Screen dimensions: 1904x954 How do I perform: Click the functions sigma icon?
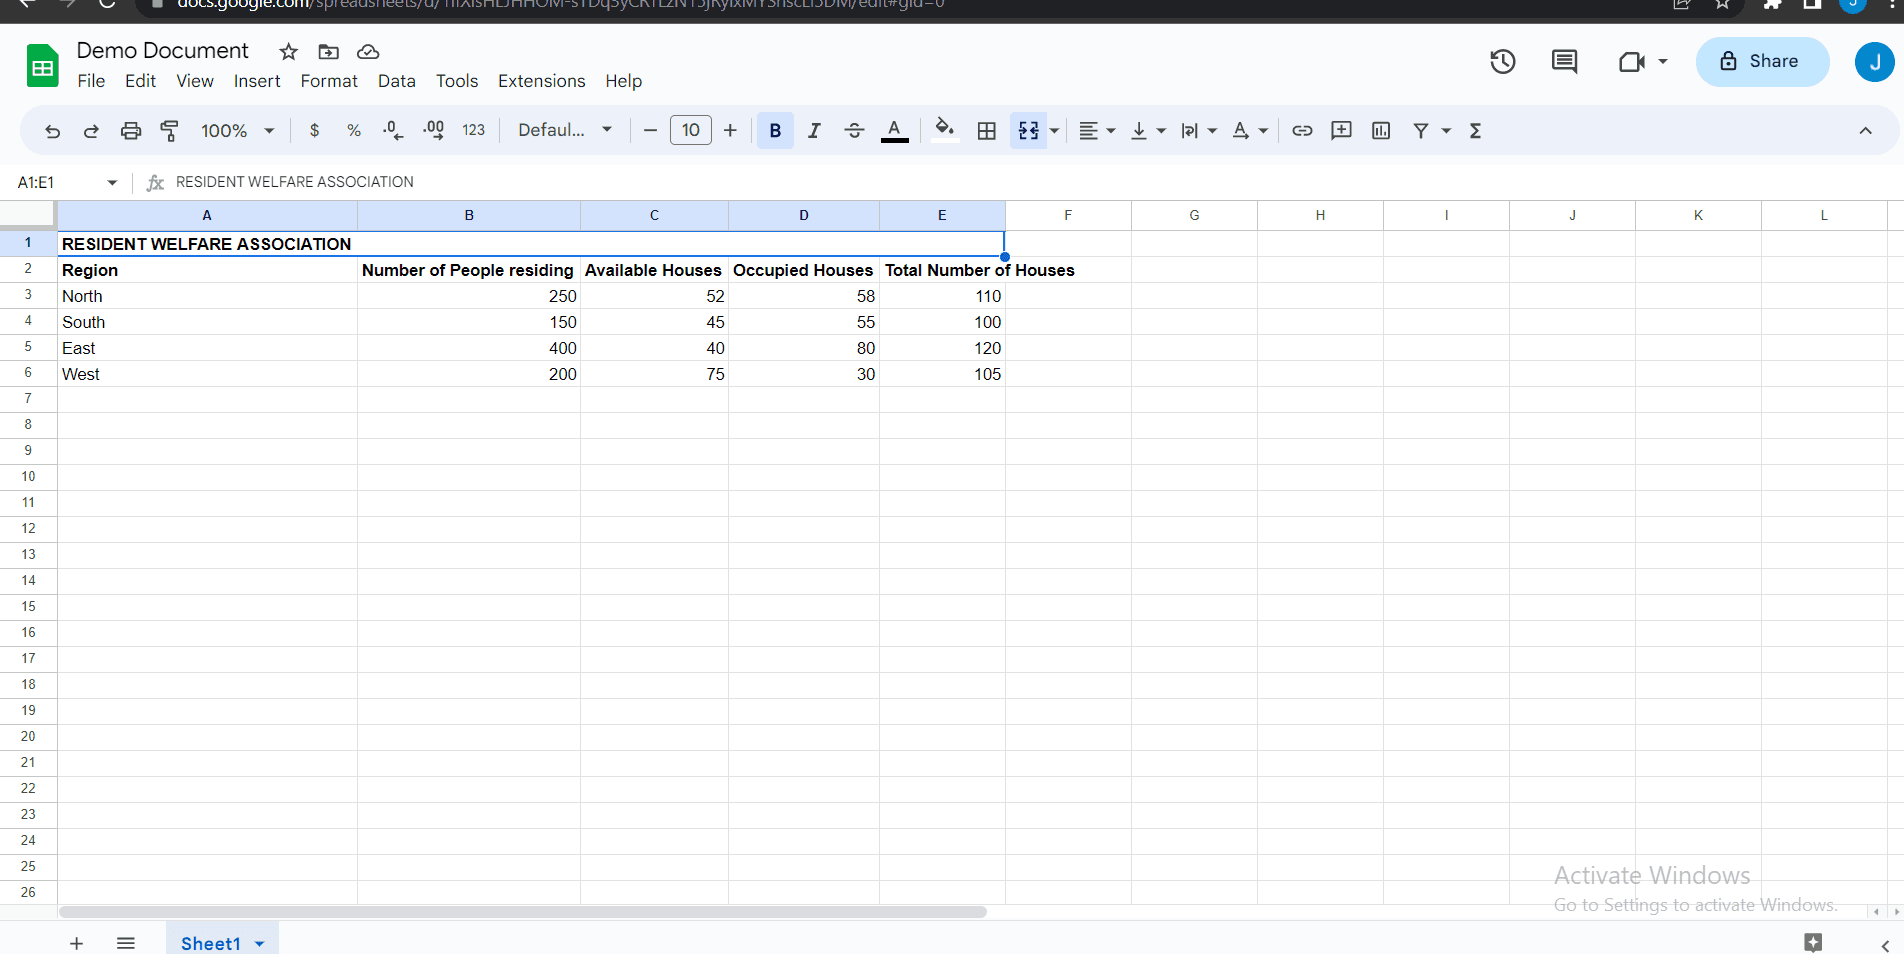1475,131
